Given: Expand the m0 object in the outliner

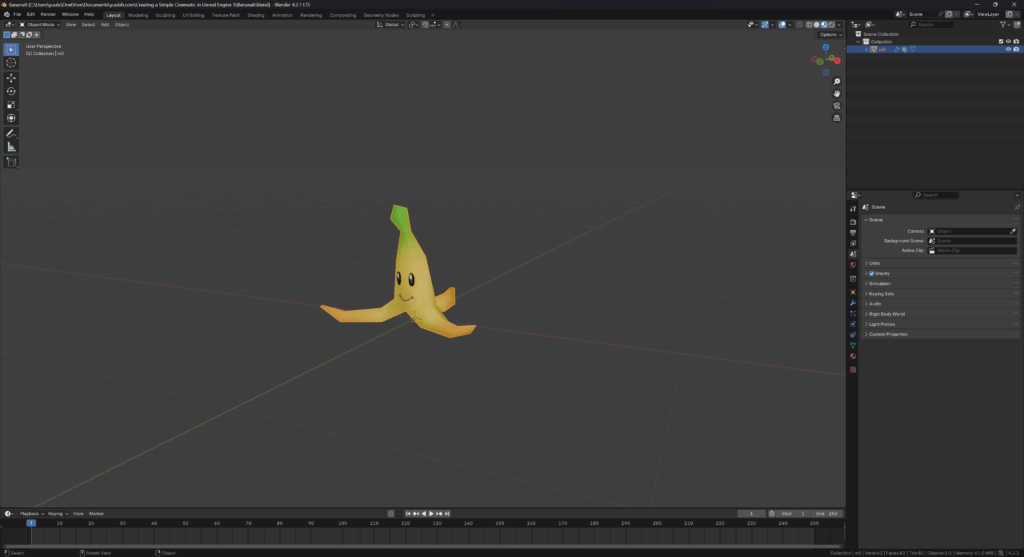Looking at the screenshot, I should [x=867, y=49].
